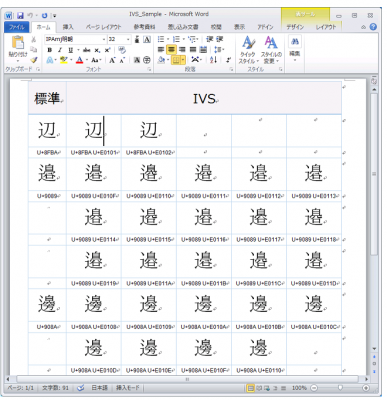Image resolution: width=387 pixels, height=400 pixels.
Task: Click the 日本語 language indicator in status bar
Action: point(100,388)
